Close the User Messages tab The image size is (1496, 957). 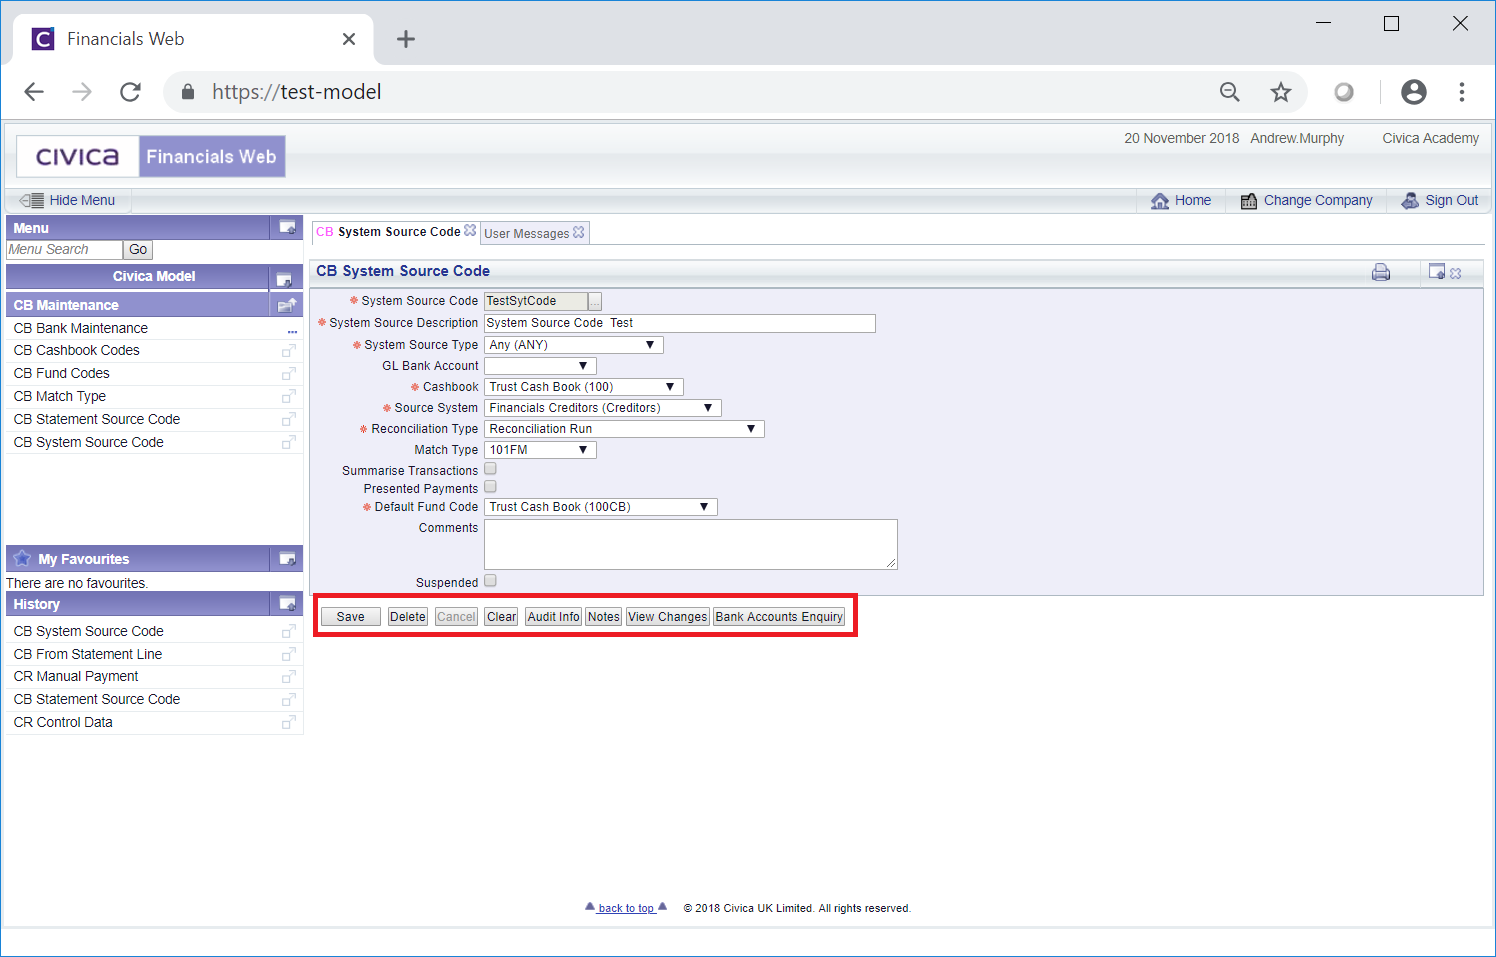[x=578, y=232]
